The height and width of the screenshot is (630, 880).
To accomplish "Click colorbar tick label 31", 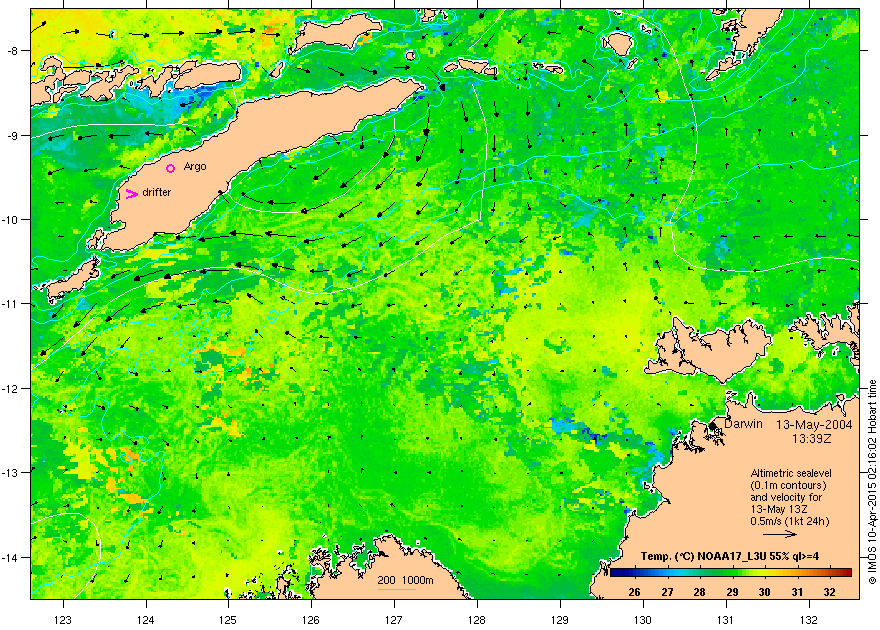I will [797, 592].
